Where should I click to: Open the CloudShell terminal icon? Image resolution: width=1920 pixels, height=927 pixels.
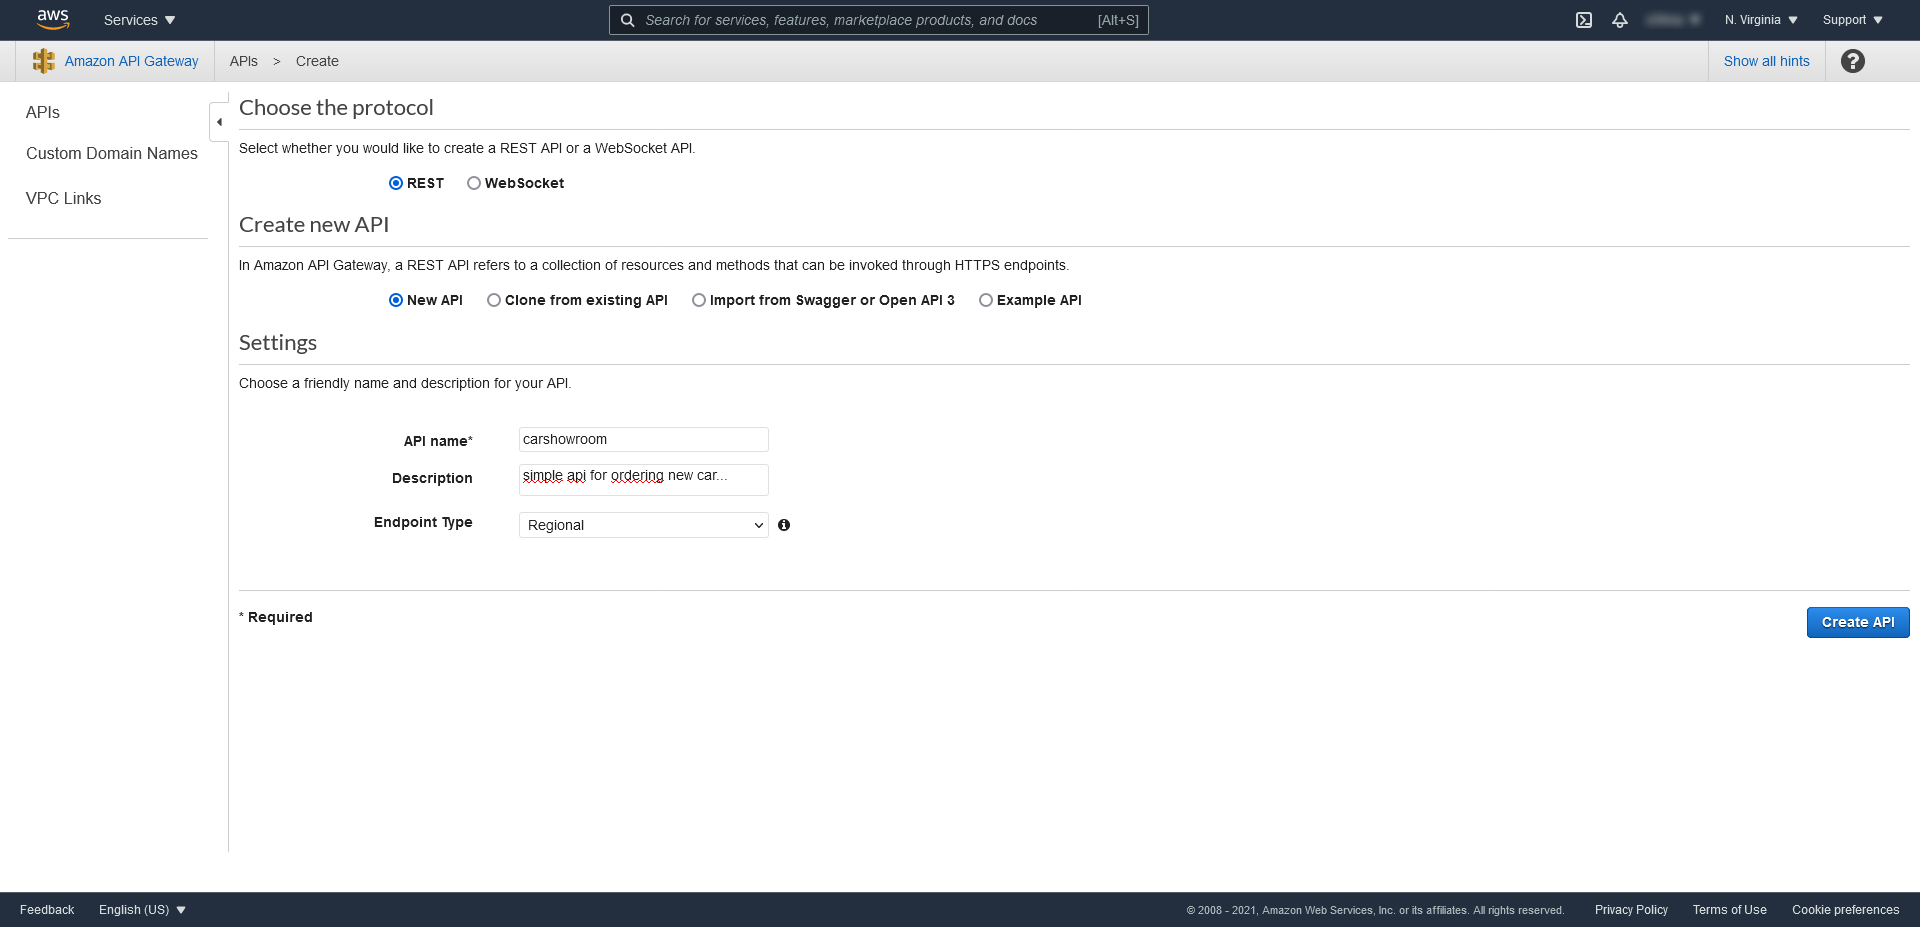tap(1584, 20)
